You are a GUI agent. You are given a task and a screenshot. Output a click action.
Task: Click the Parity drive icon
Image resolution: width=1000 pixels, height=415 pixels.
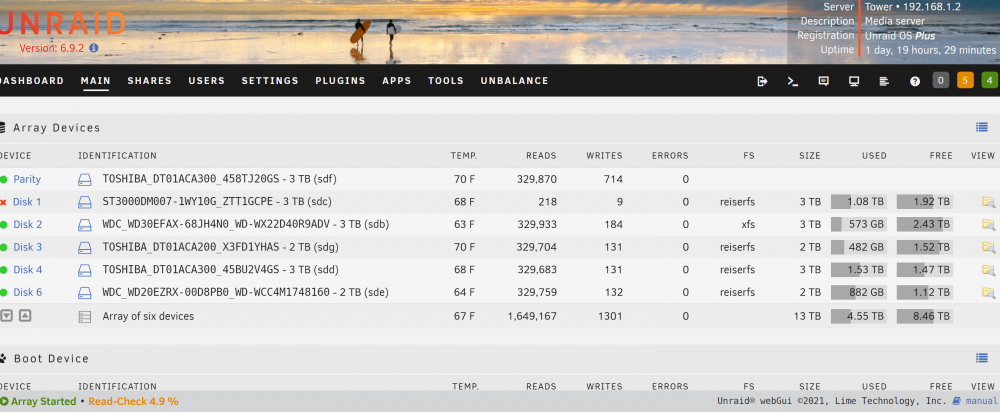pos(85,179)
